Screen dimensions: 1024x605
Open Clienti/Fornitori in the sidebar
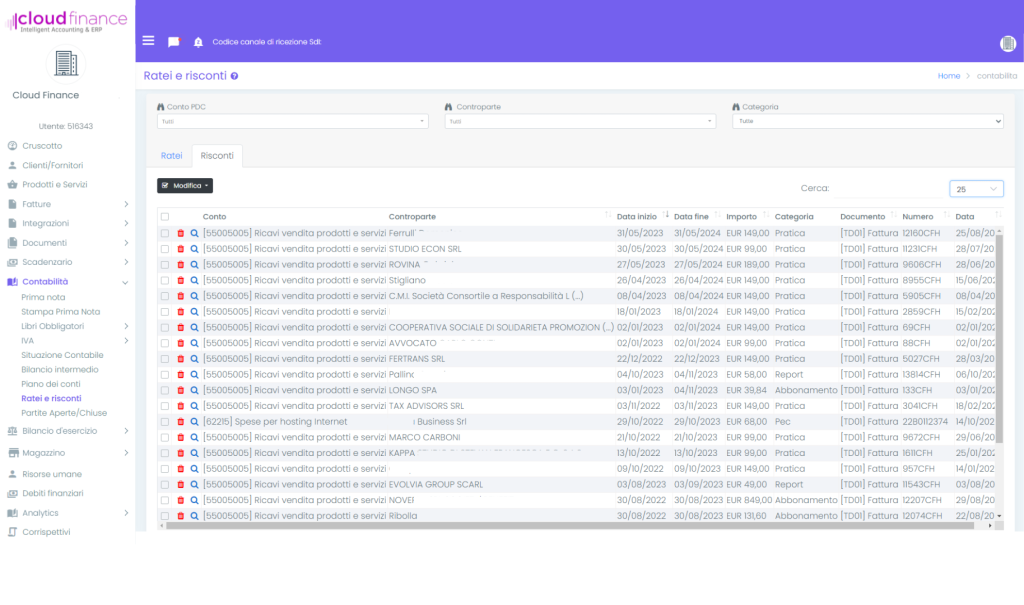tap(52, 165)
